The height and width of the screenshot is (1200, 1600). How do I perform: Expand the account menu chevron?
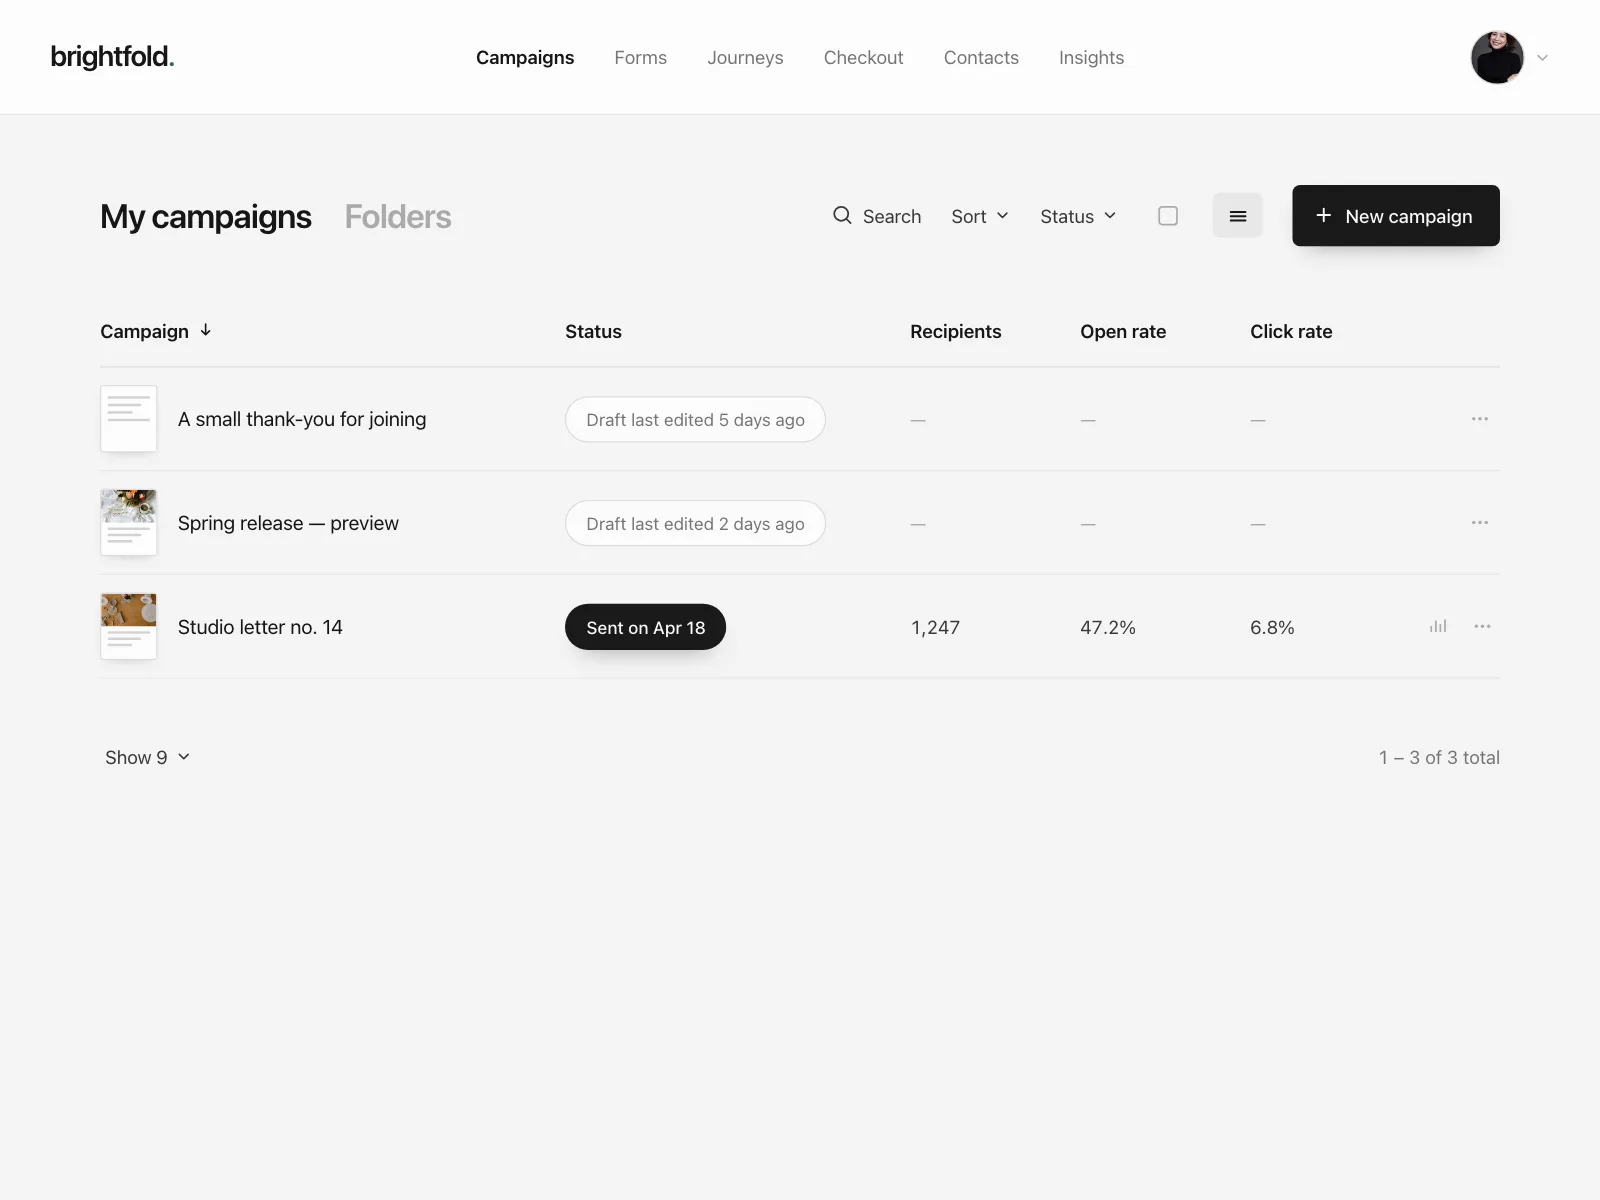(x=1542, y=58)
